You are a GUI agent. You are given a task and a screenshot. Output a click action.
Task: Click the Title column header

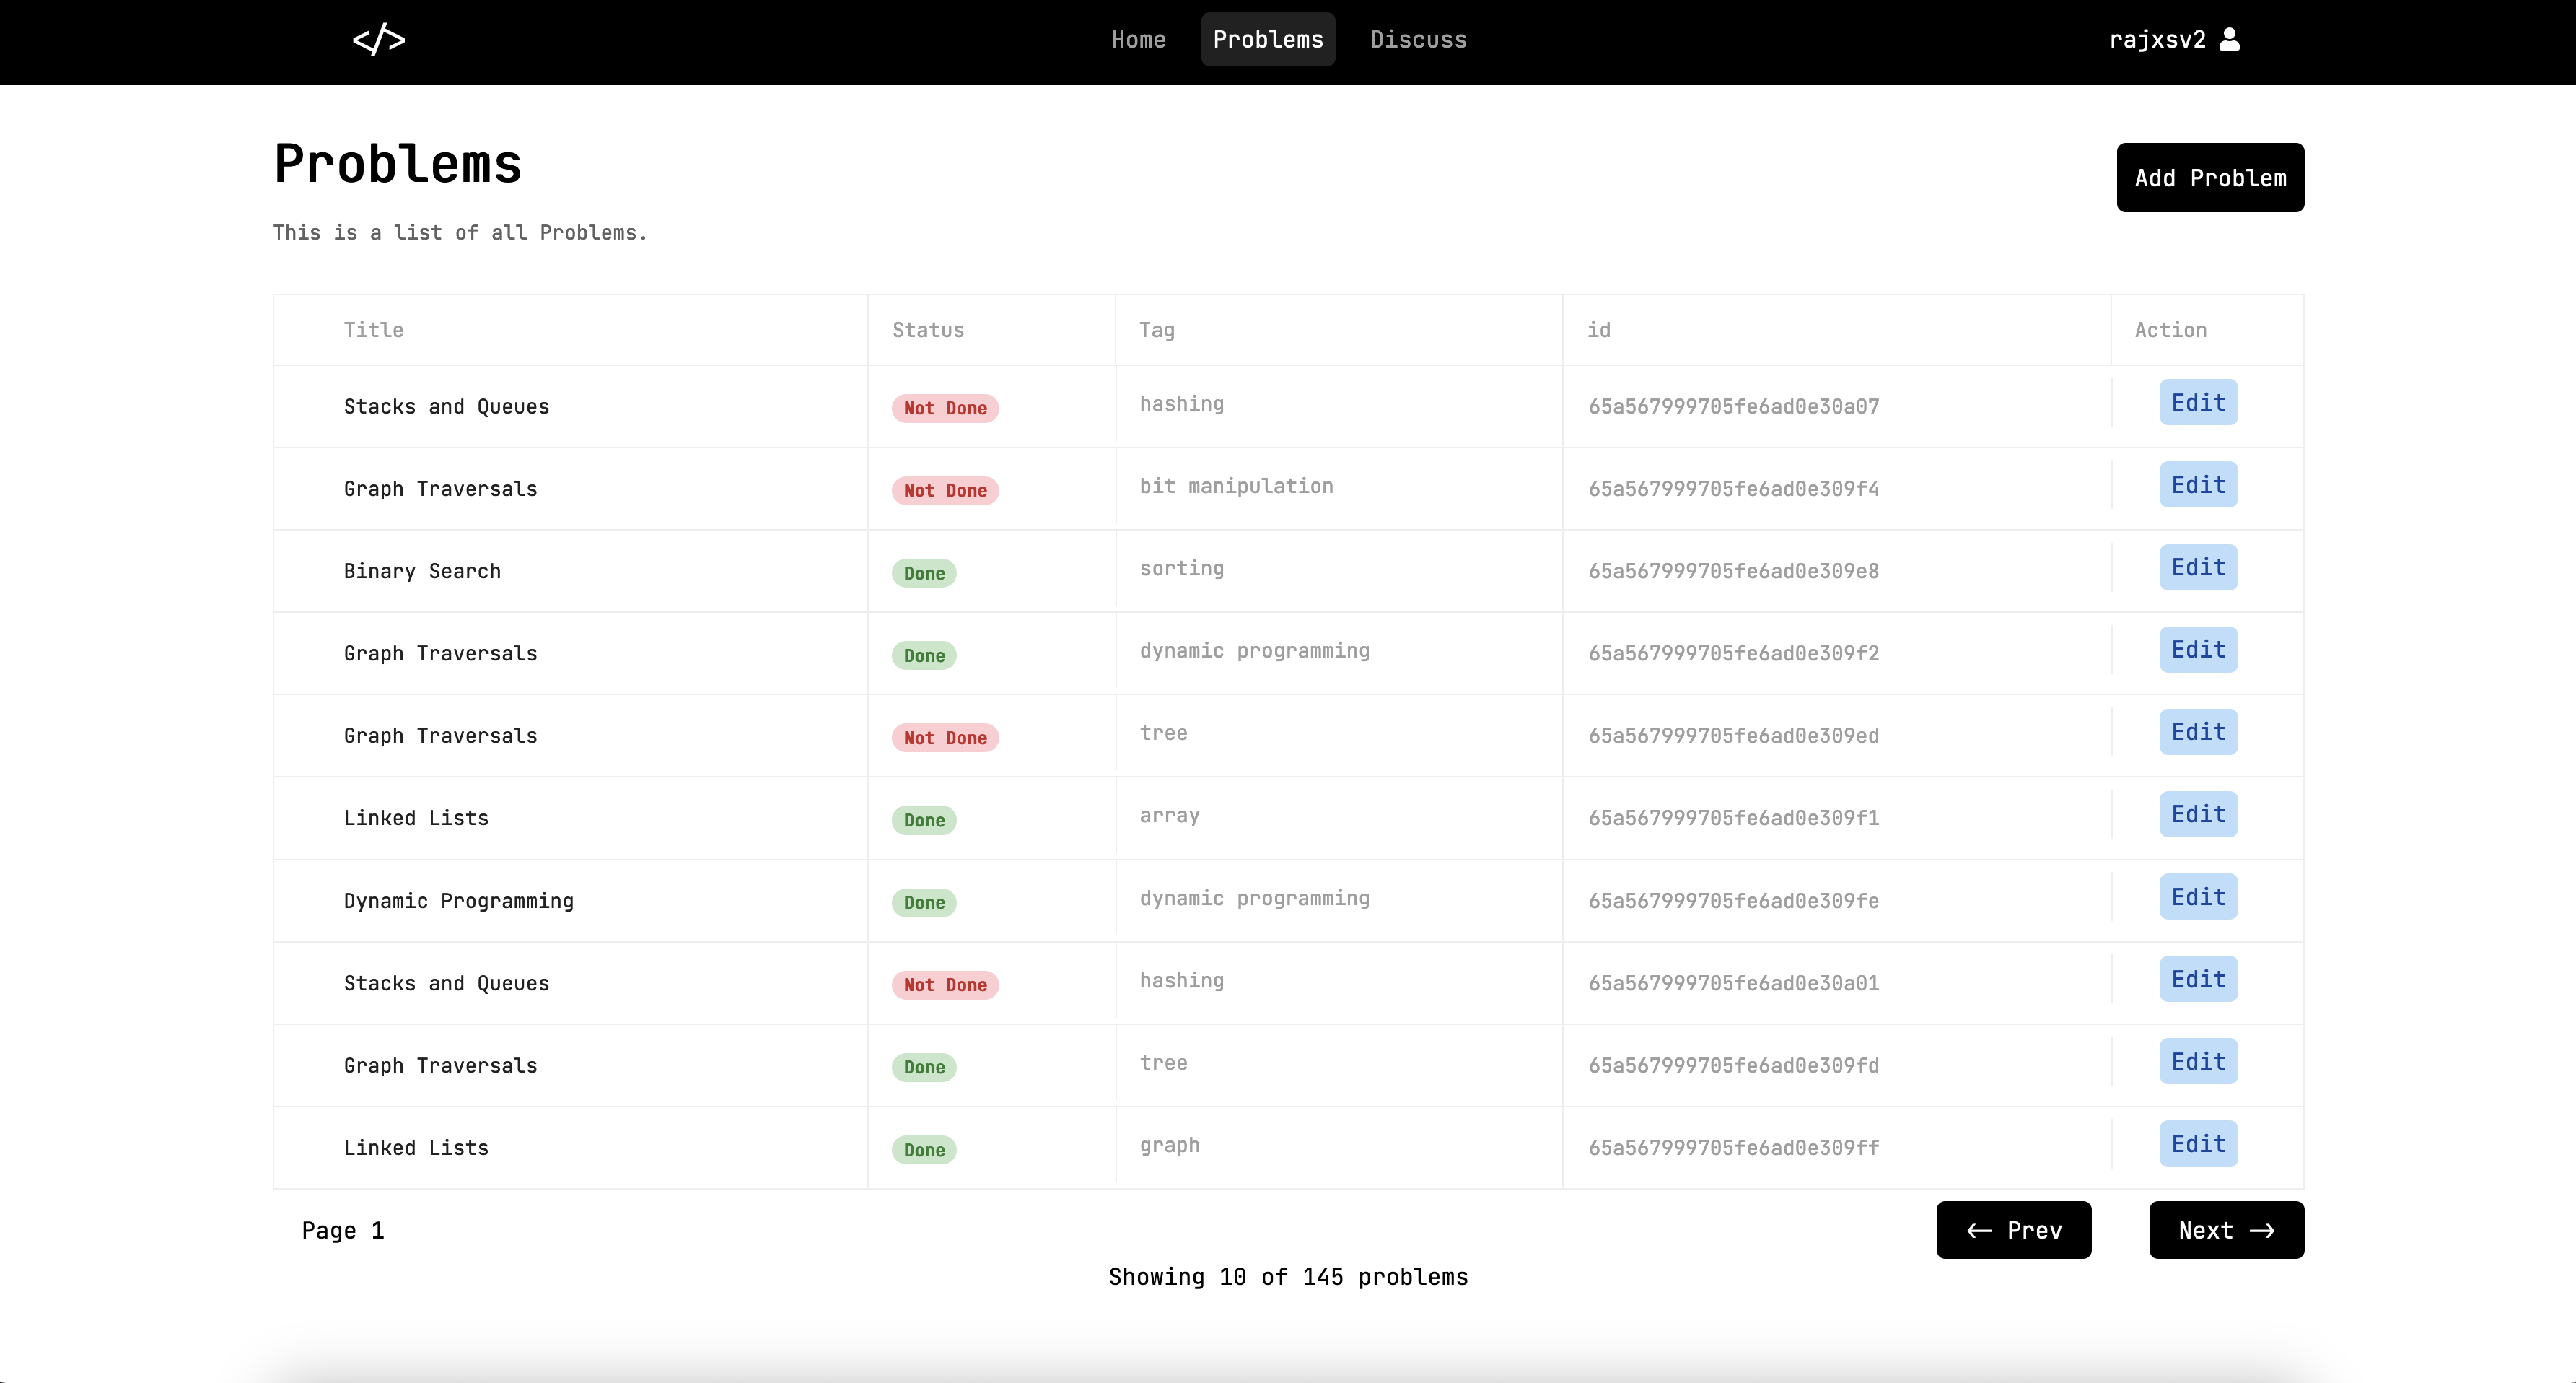pyautogui.click(x=373, y=330)
